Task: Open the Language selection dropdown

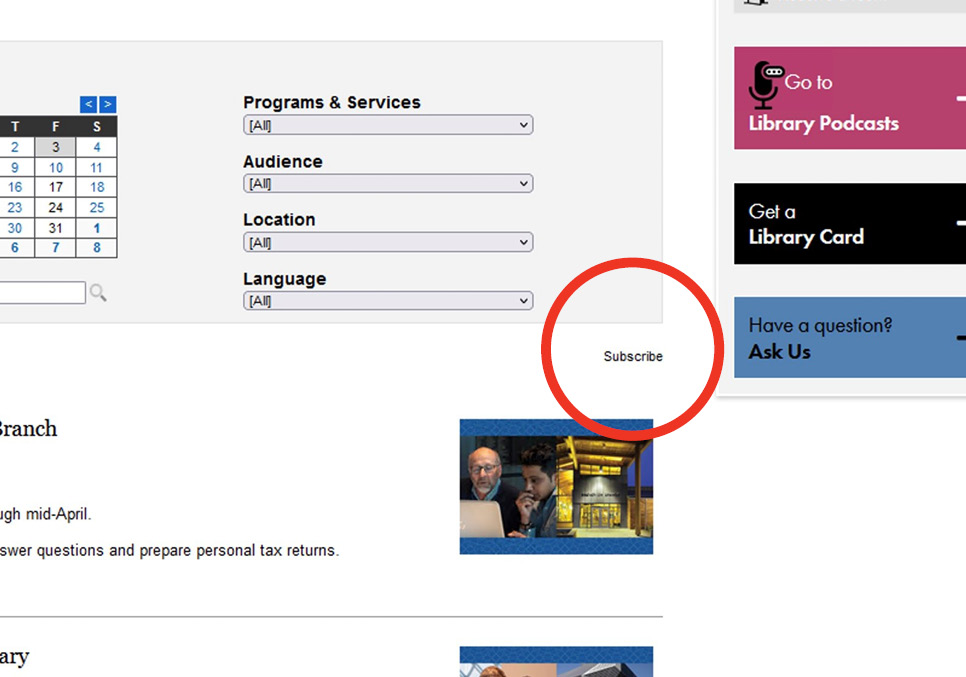Action: [388, 300]
